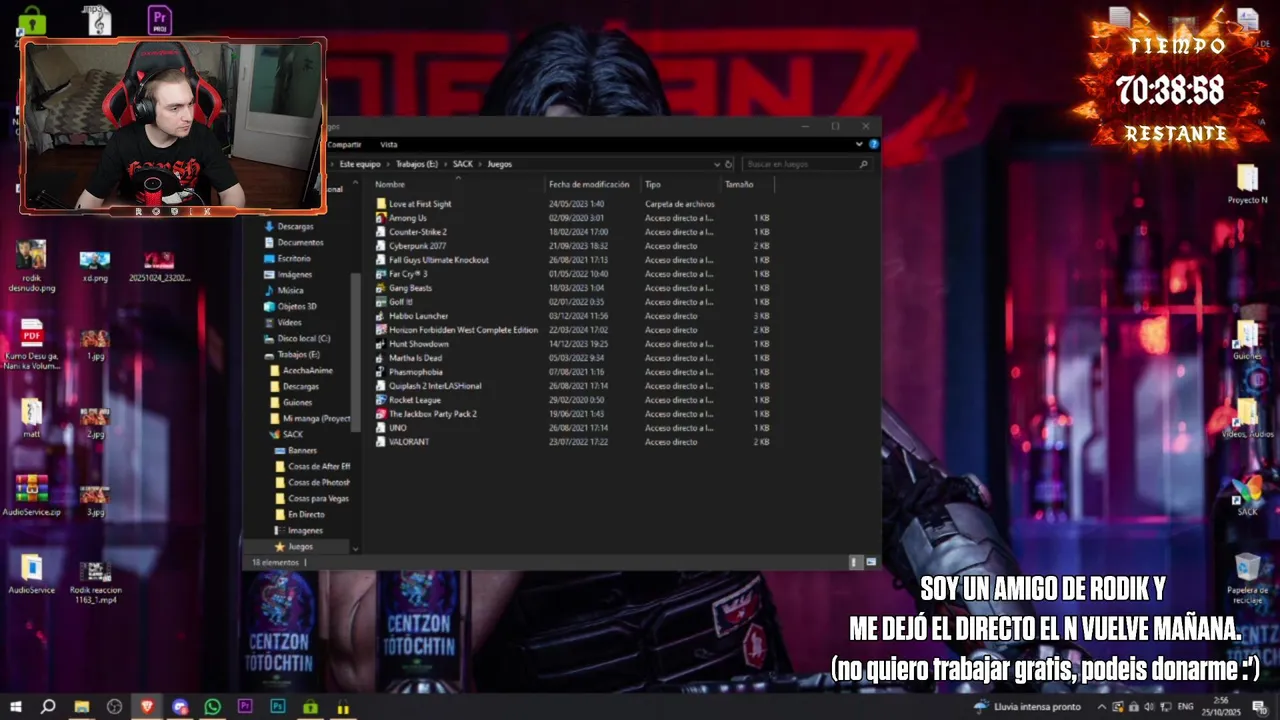Select the Martha Is Dead file name

click(416, 358)
